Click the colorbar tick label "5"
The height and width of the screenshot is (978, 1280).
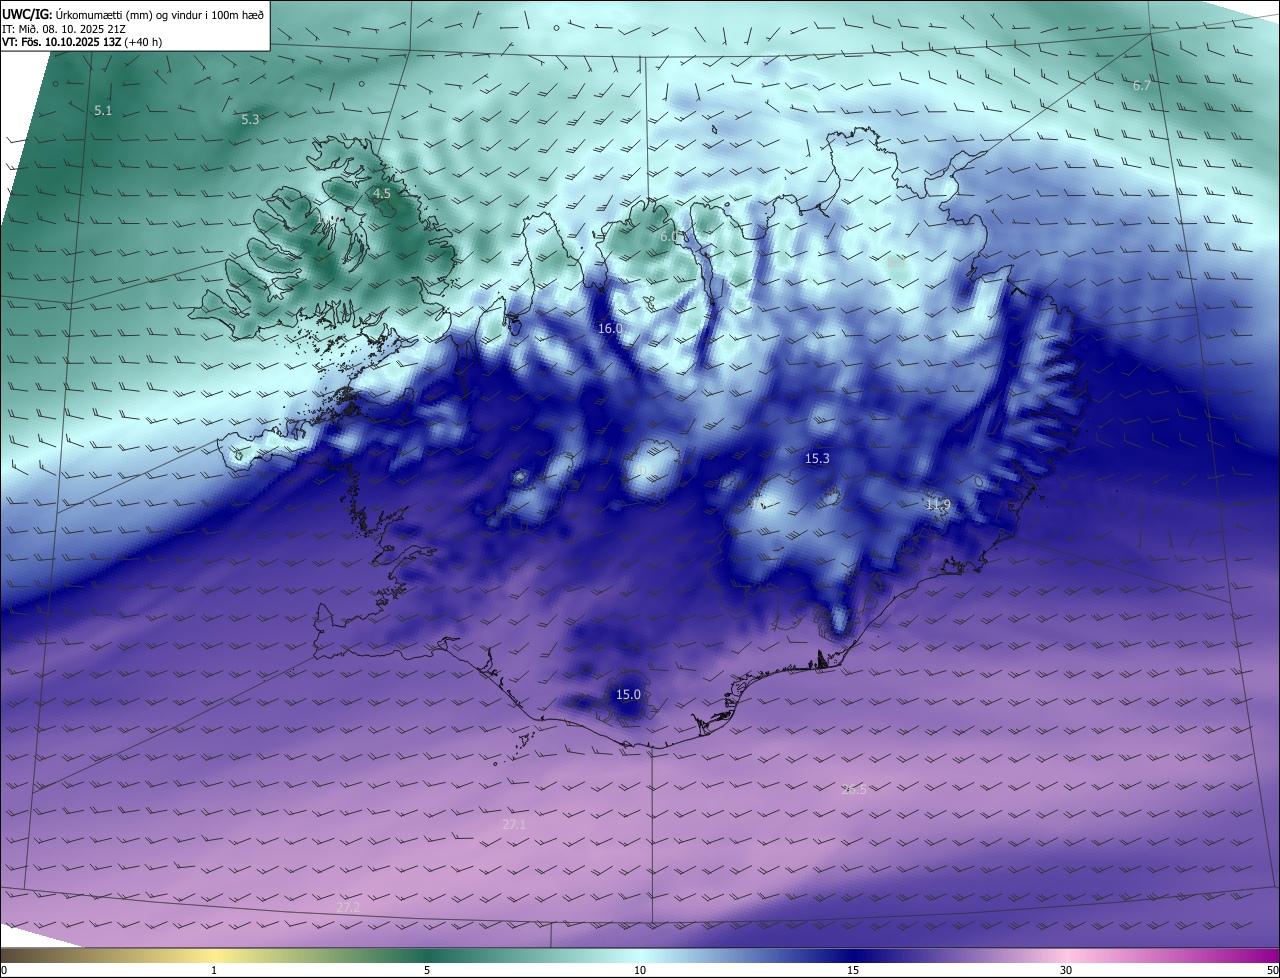[x=427, y=970]
